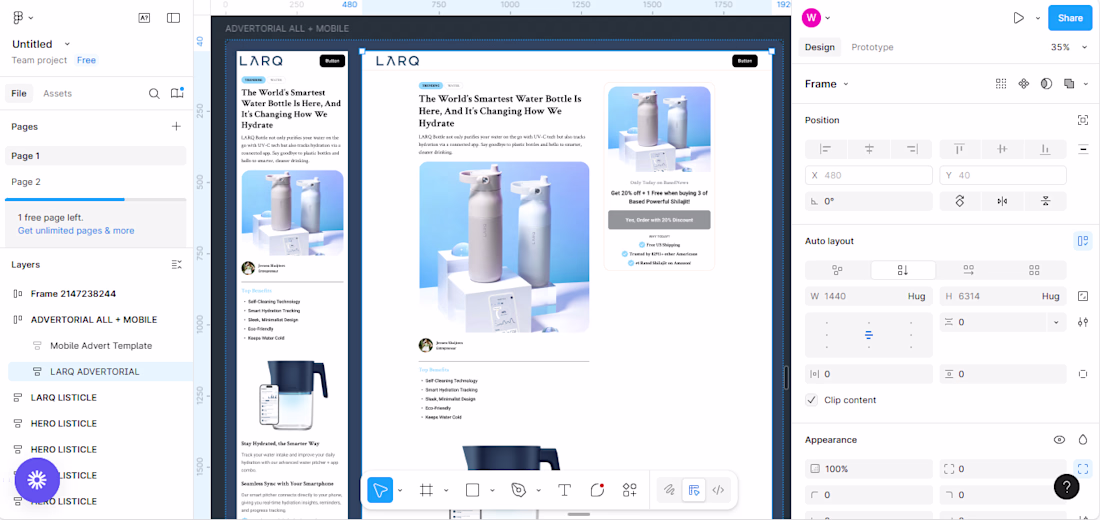Click the blue Share button

point(1070,18)
